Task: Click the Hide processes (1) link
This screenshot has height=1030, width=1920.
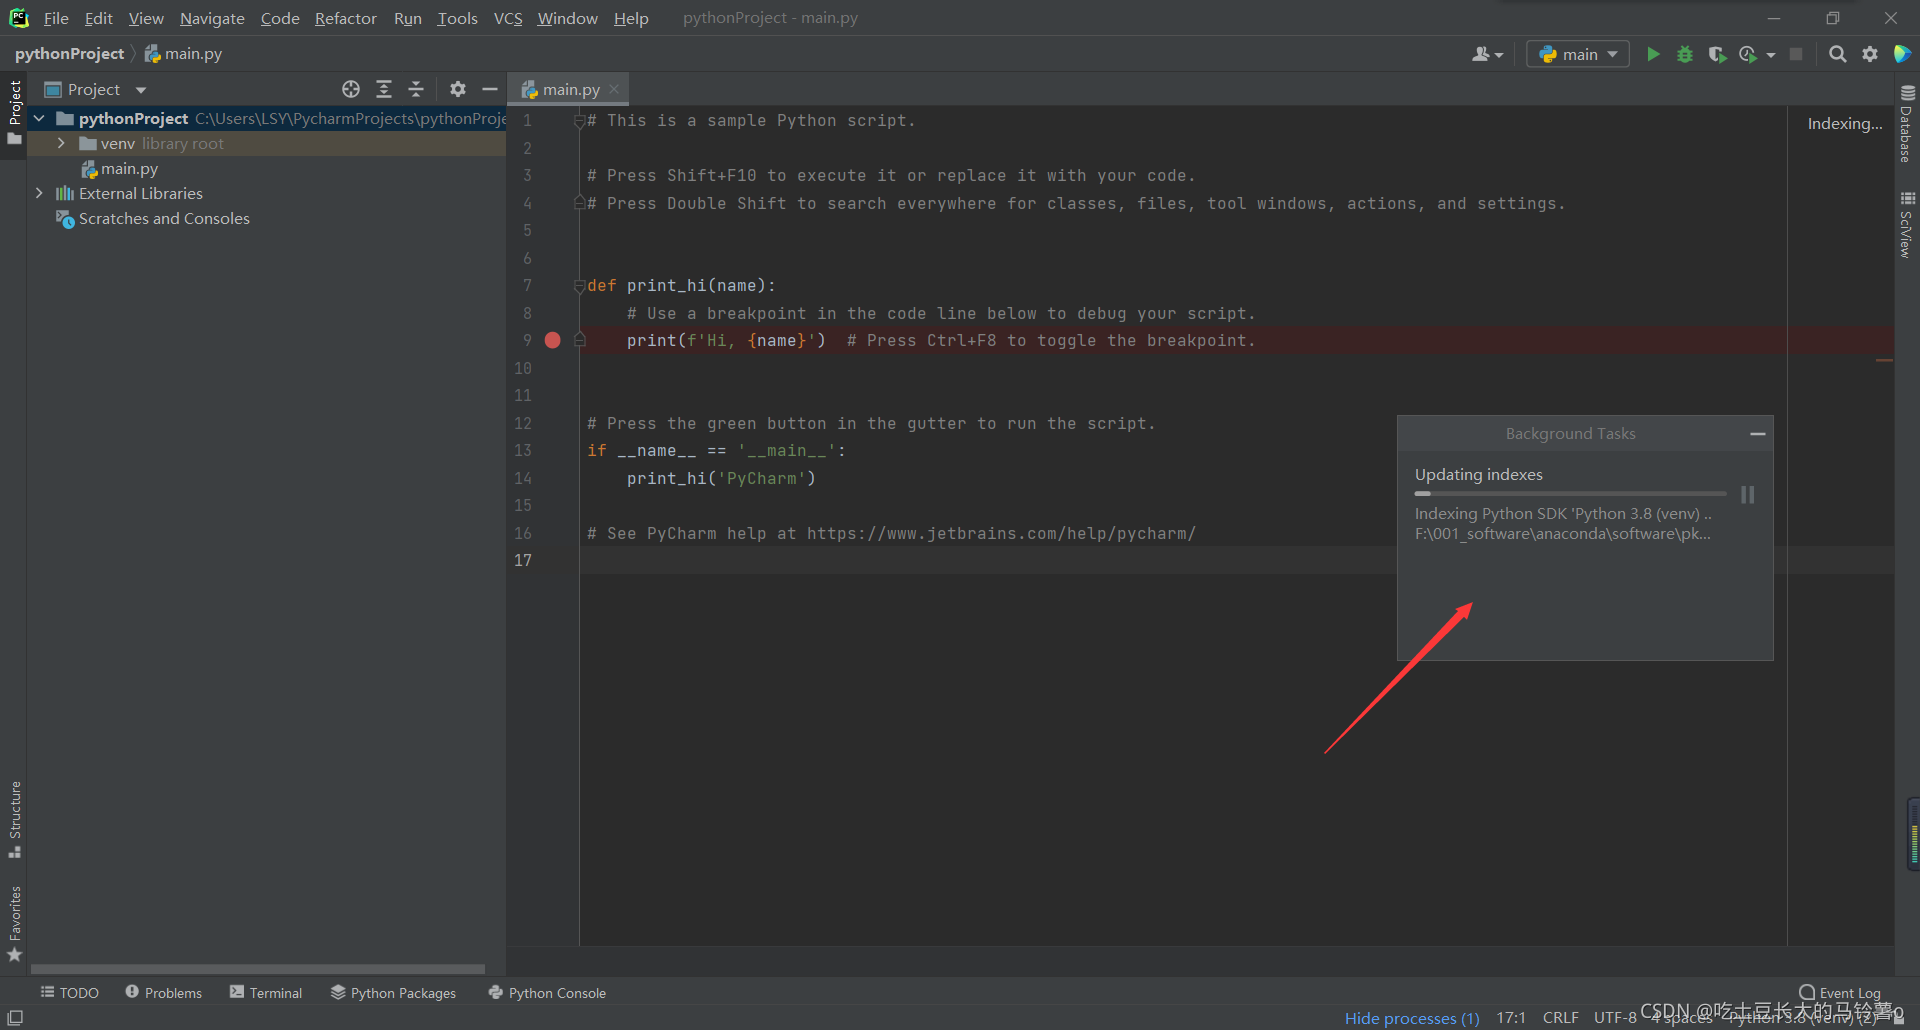Action: [1411, 1017]
